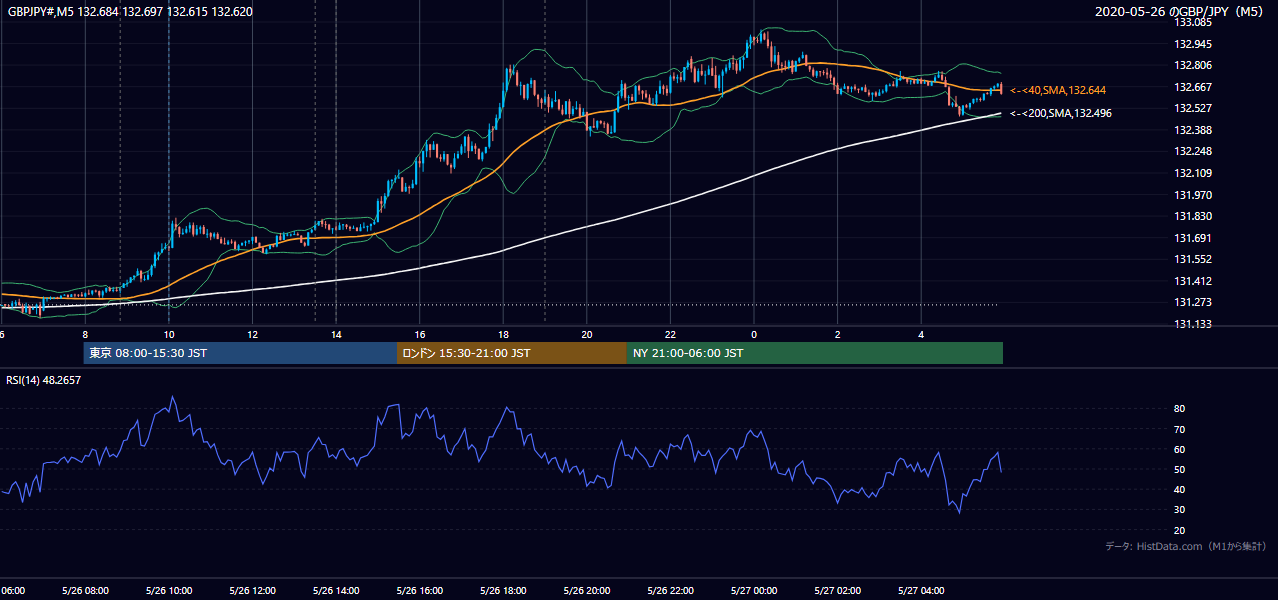Click the 5/26 12:00 date label
Viewport: 1278px width, 600px height.
(252, 591)
